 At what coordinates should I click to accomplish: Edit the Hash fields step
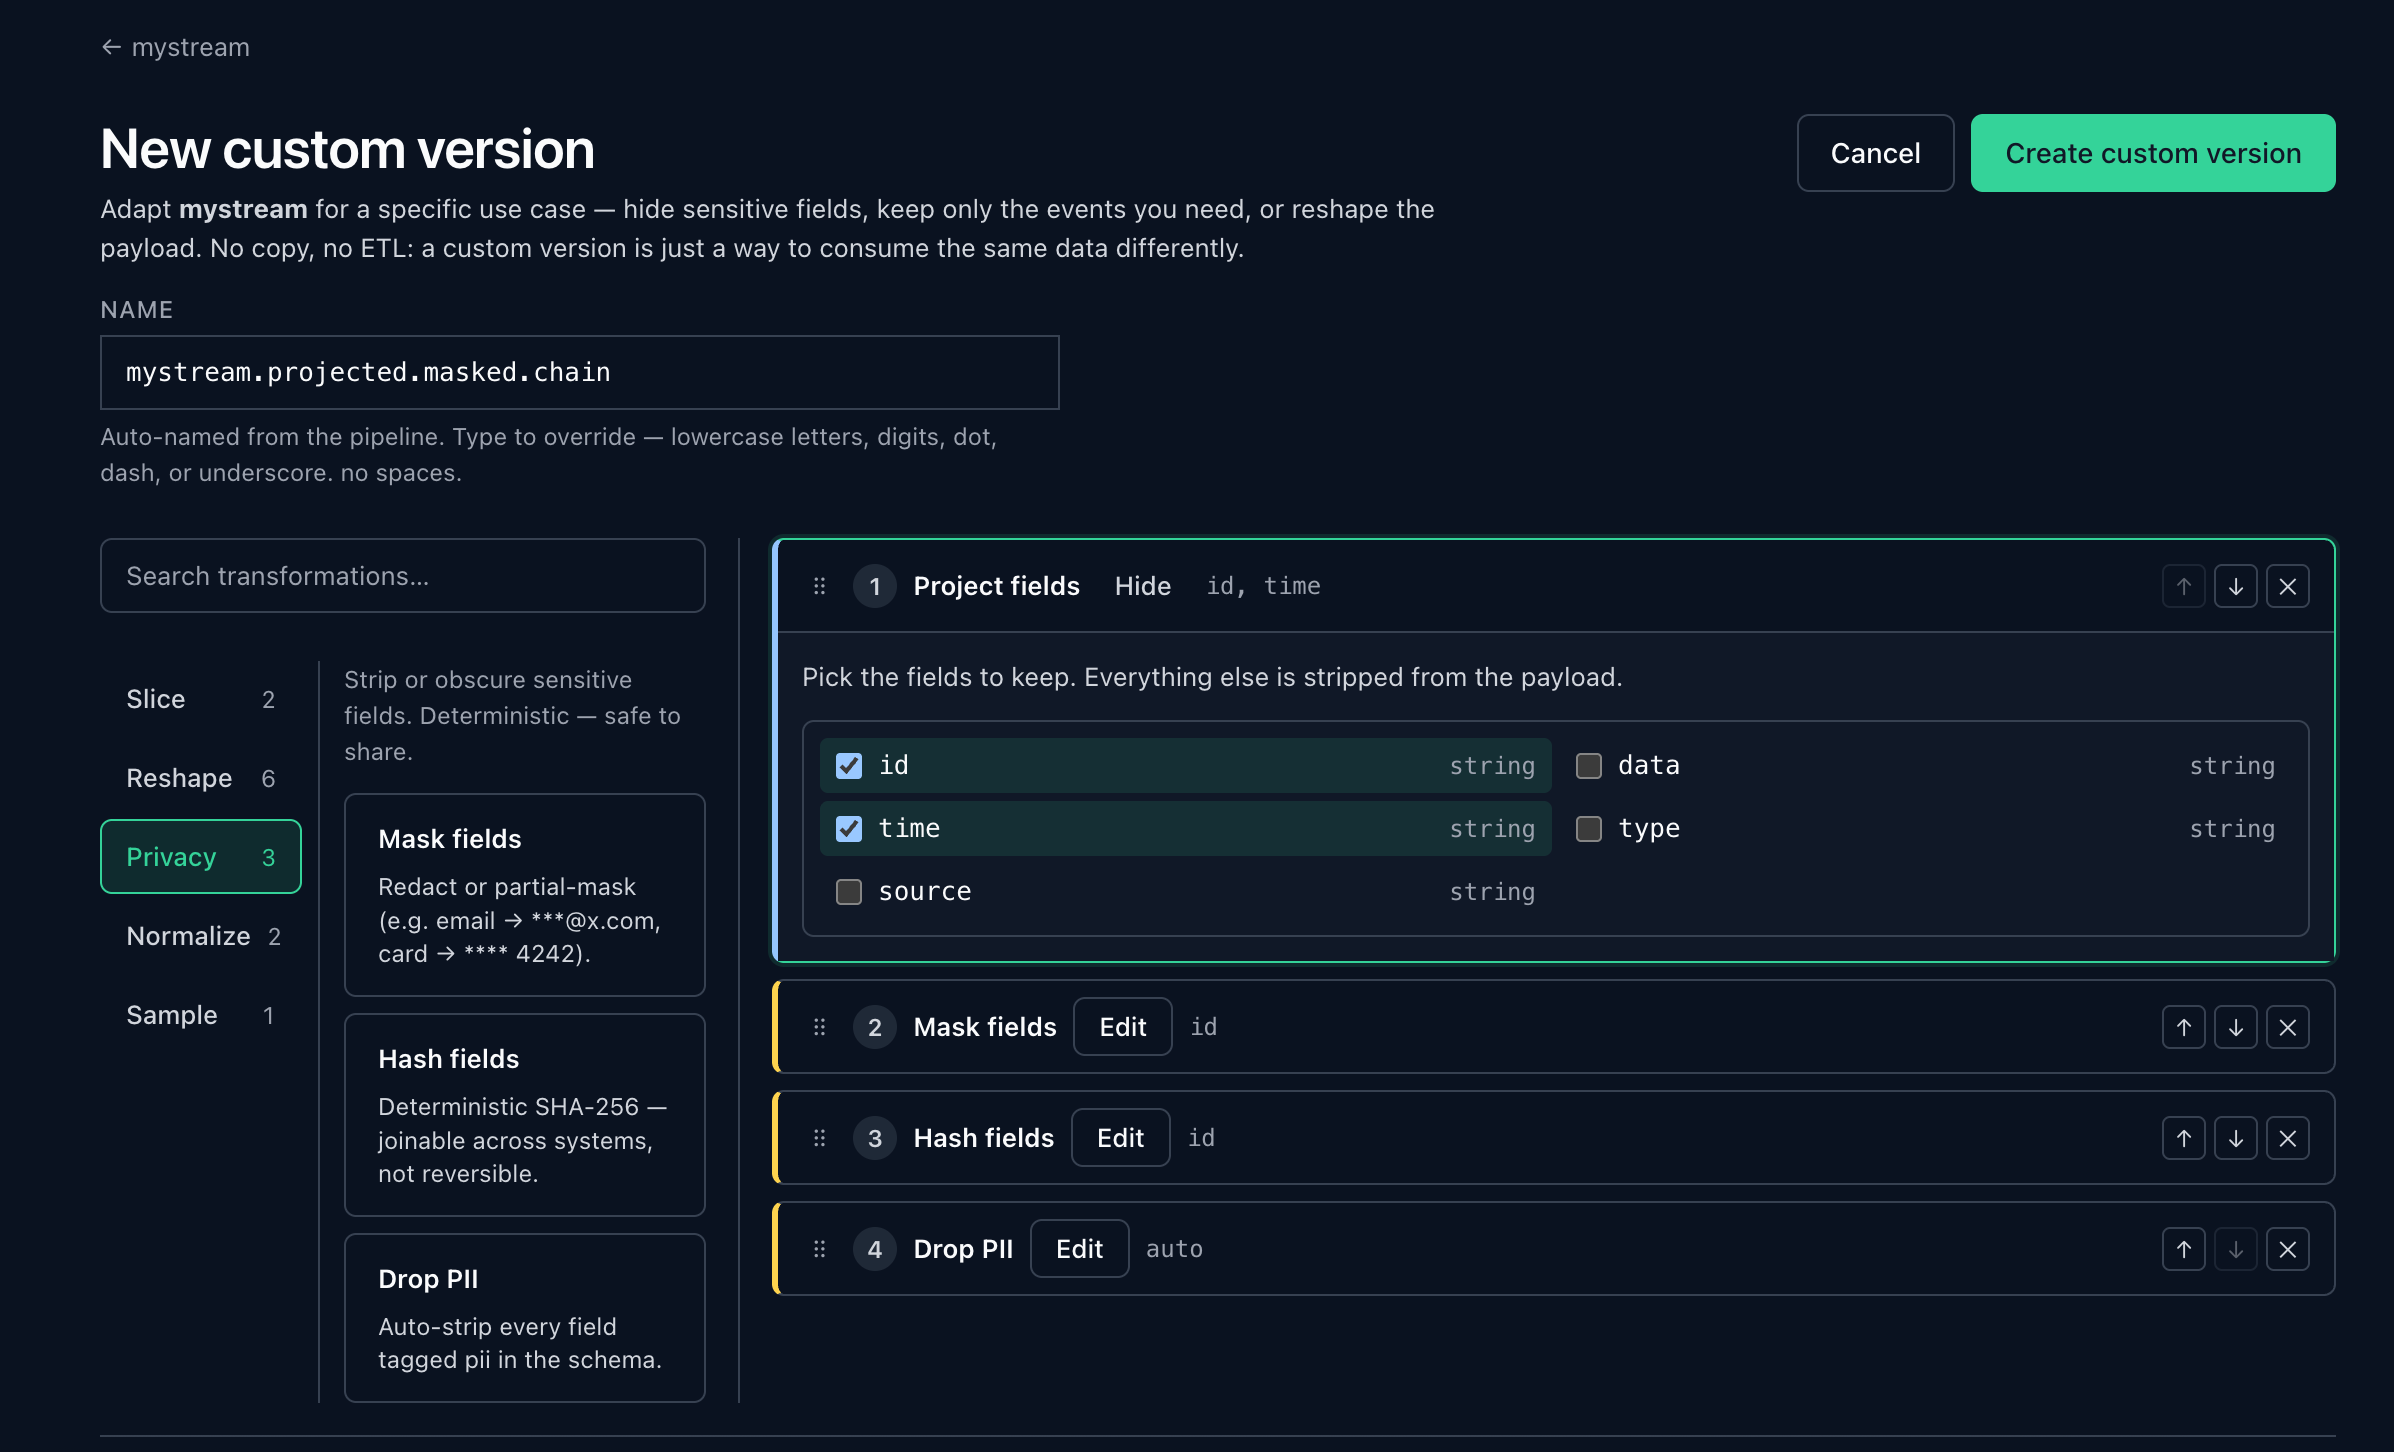[x=1121, y=1138]
